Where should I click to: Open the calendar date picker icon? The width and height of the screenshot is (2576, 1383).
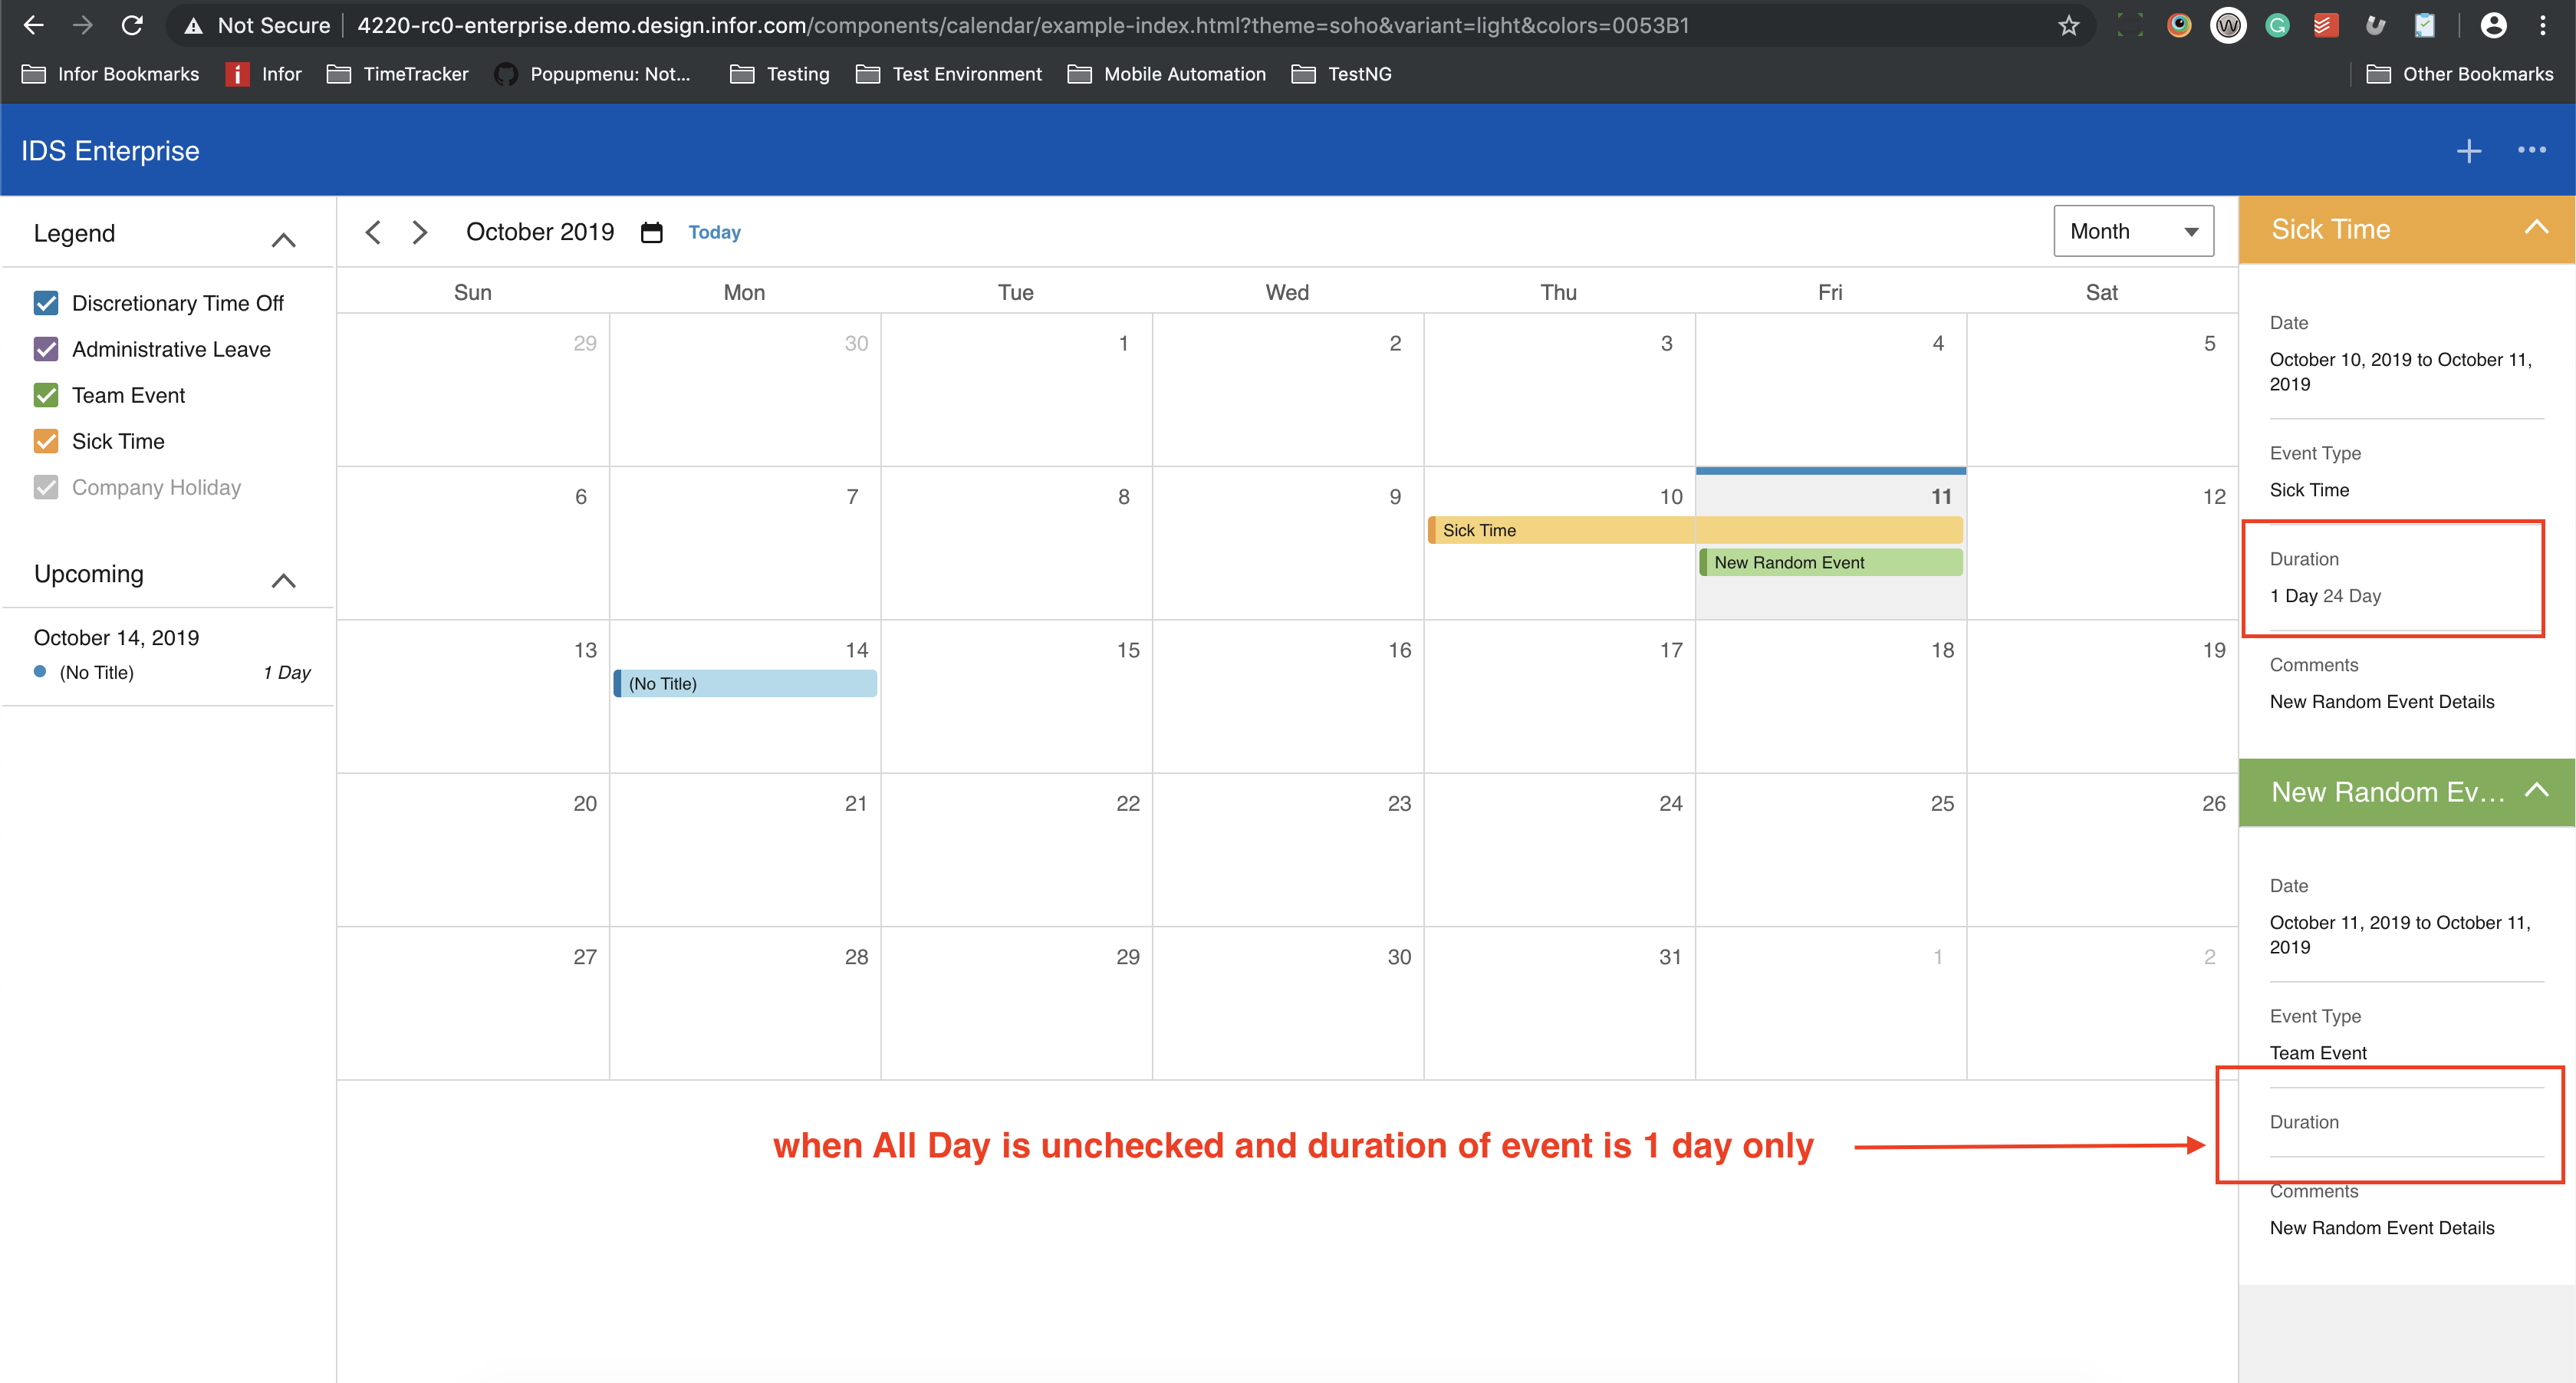pyautogui.click(x=652, y=232)
